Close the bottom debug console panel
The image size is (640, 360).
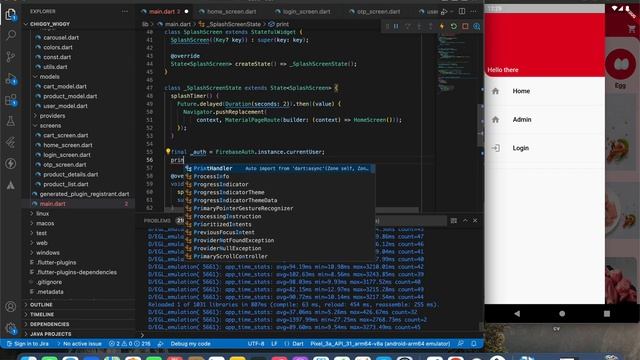click(475, 220)
